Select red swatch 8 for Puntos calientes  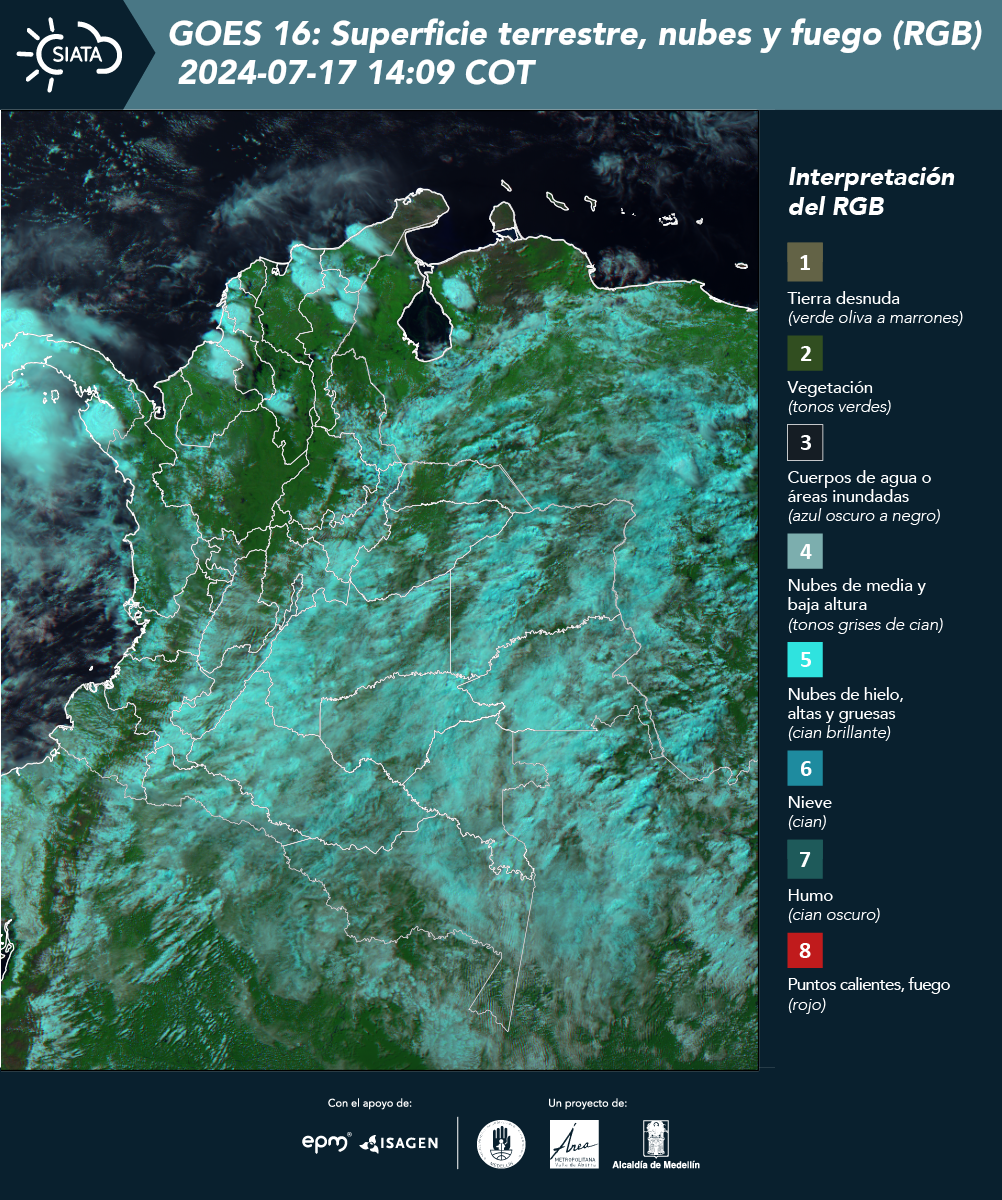[805, 950]
